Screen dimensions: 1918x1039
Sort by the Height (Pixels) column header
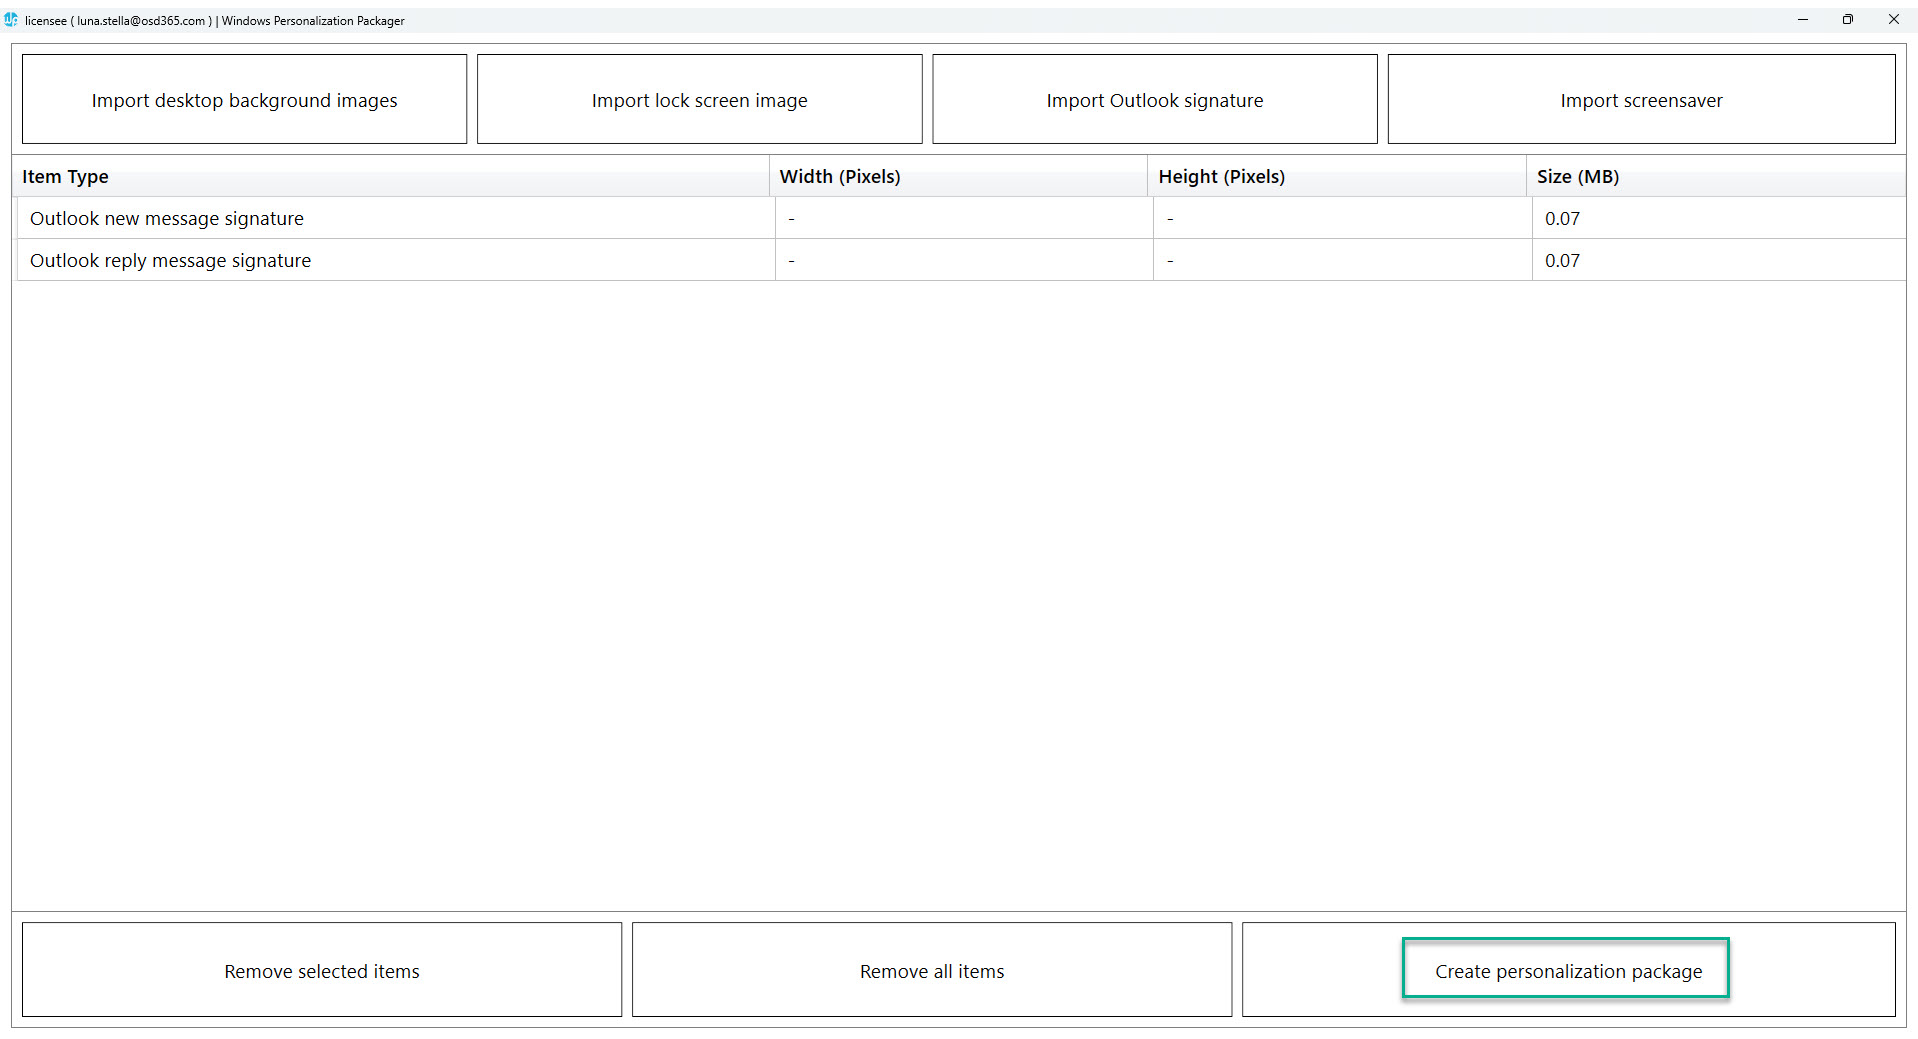[1221, 176]
